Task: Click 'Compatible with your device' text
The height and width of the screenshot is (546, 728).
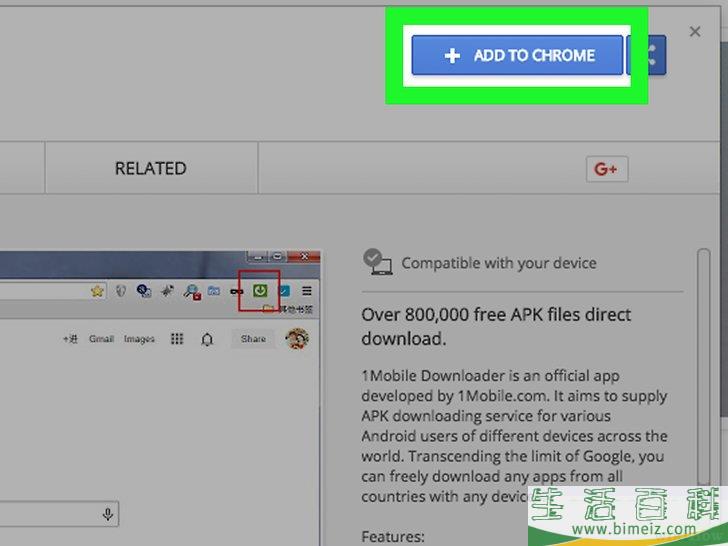Action: tap(499, 263)
